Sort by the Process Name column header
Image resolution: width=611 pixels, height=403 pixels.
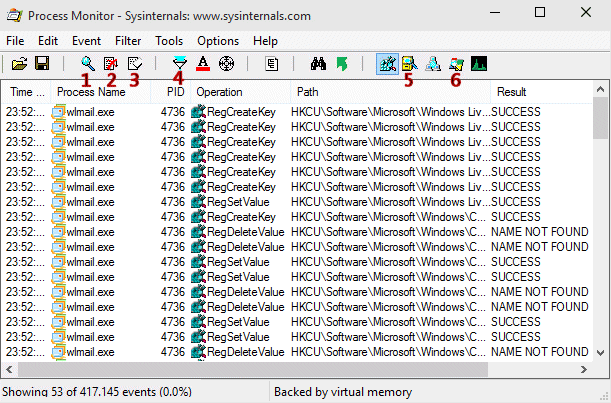click(x=101, y=92)
